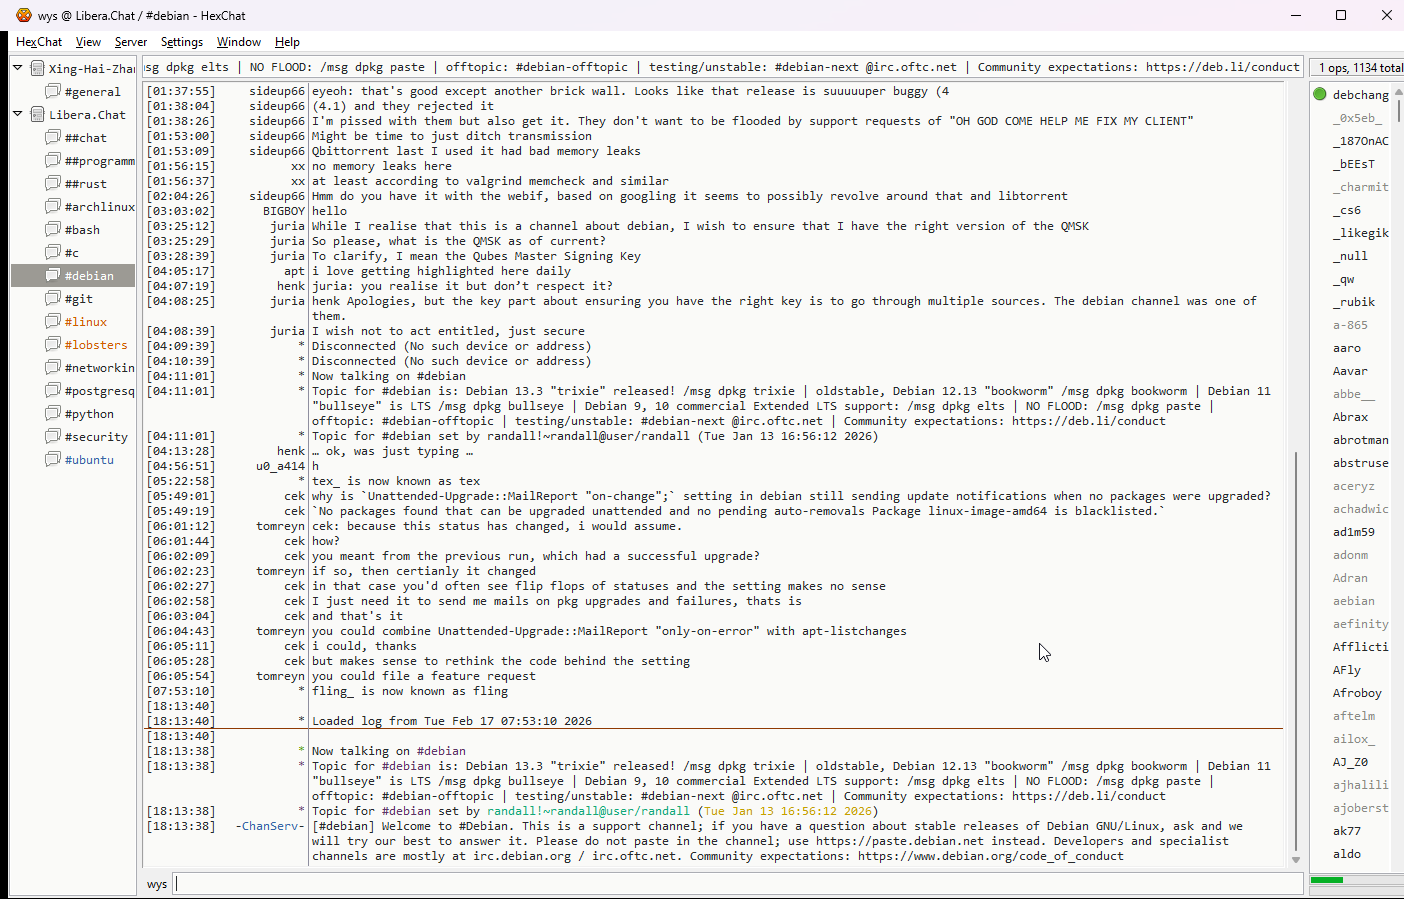
Task: Select user aaro in the user list
Action: click(1346, 348)
